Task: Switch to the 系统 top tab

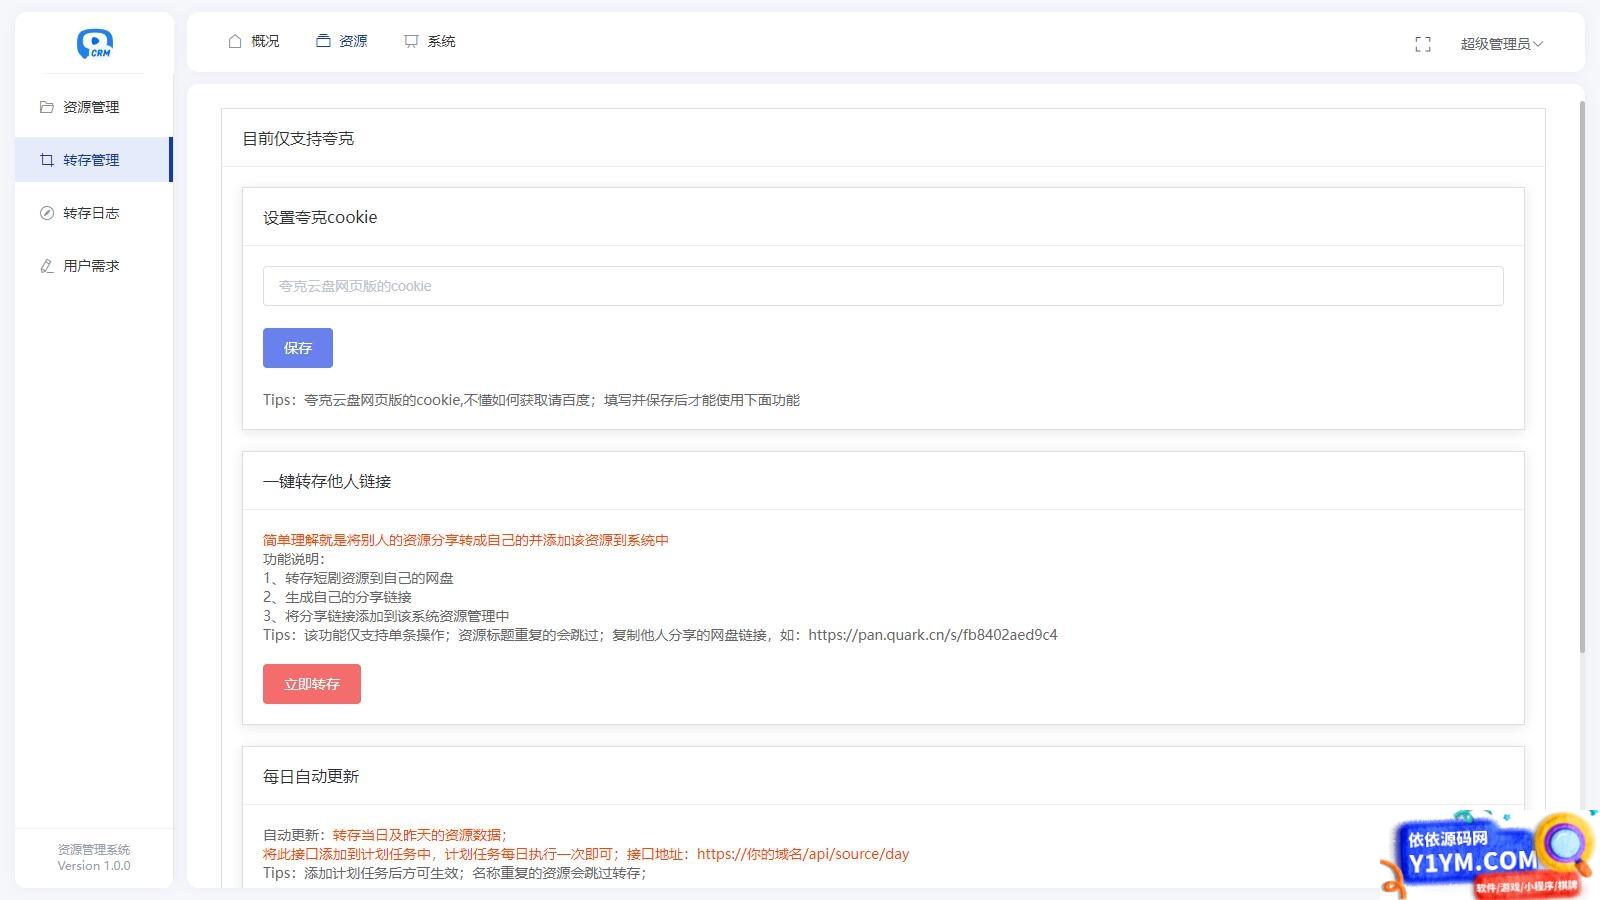Action: pos(430,41)
